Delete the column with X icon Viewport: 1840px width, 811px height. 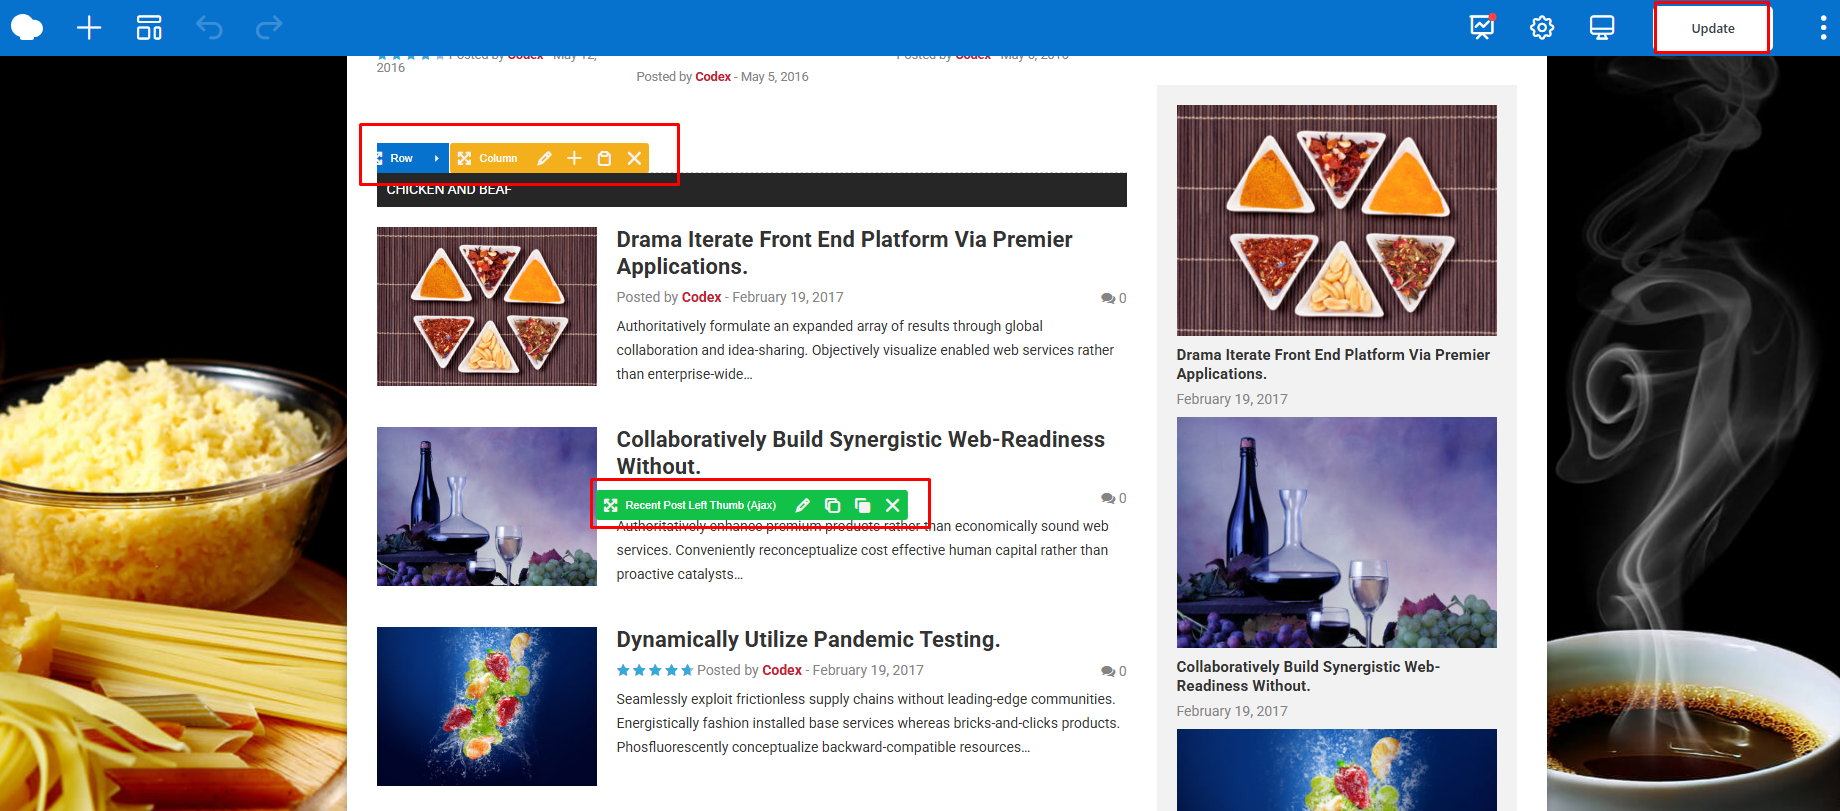tap(634, 158)
